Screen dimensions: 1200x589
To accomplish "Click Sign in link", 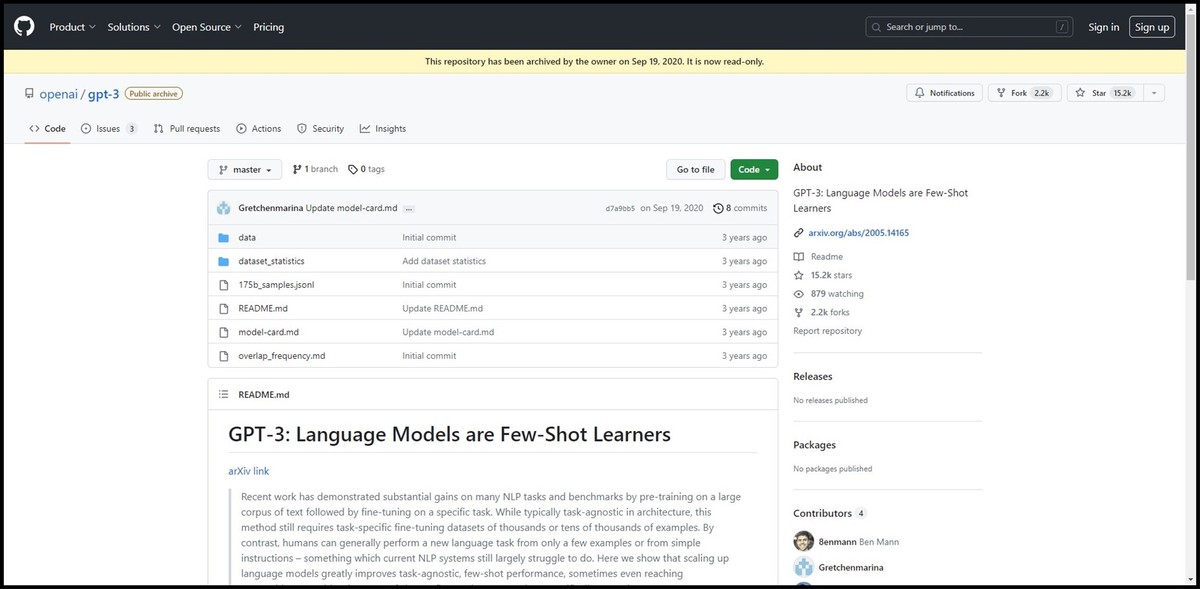I will [x=1104, y=27].
